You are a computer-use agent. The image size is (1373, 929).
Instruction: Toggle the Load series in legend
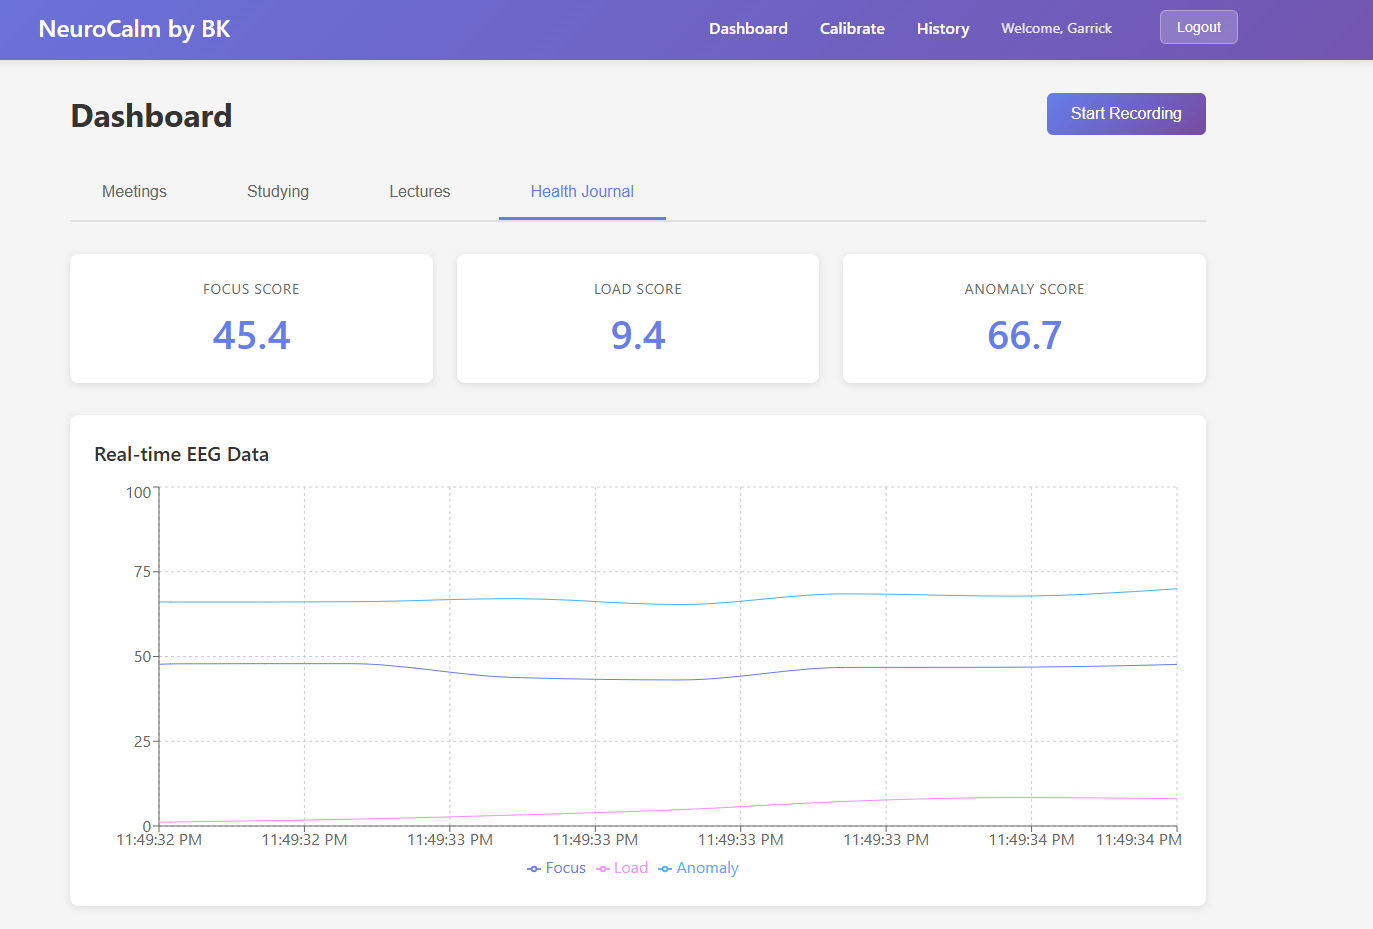(x=622, y=868)
